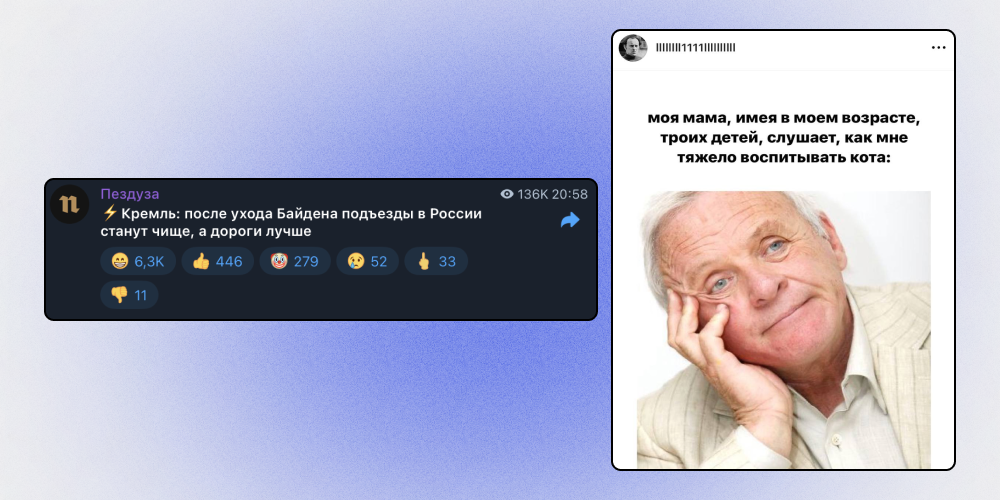Image resolution: width=1000 pixels, height=500 pixels.
Task: Toggle the thumbs-up reaction 446
Action: tap(217, 261)
